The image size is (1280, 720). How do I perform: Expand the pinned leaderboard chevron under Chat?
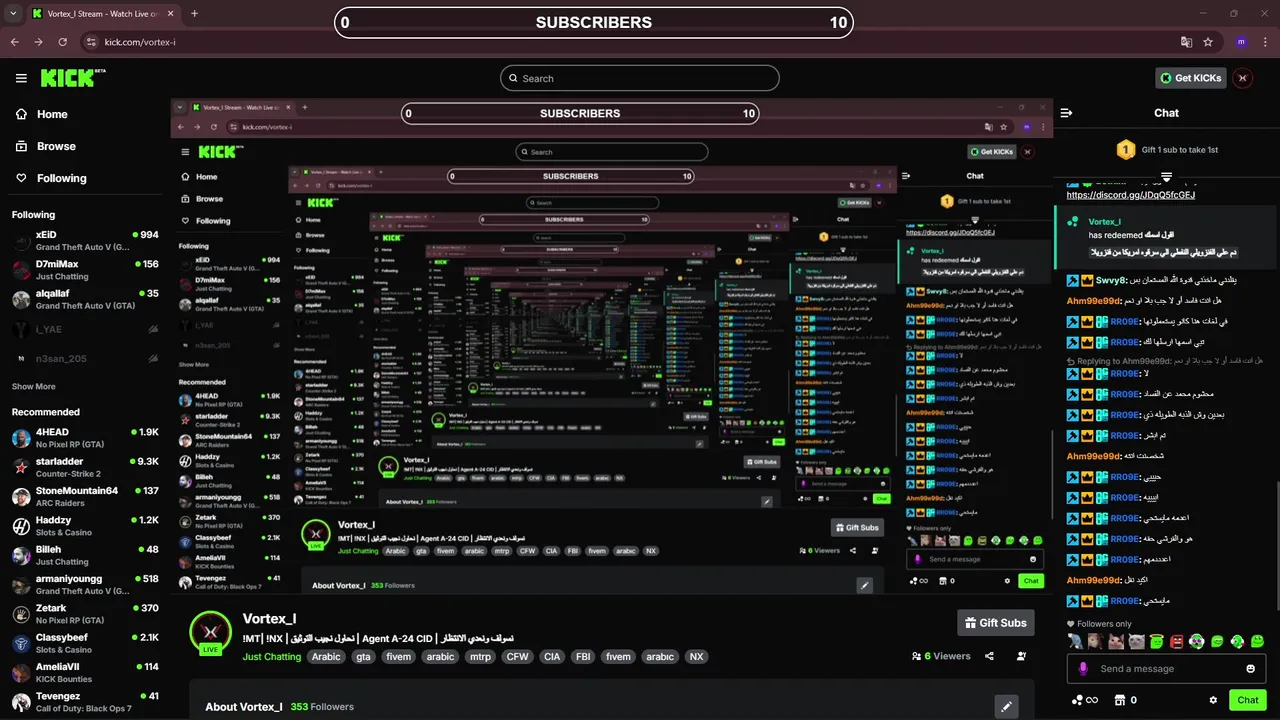pyautogui.click(x=1166, y=177)
